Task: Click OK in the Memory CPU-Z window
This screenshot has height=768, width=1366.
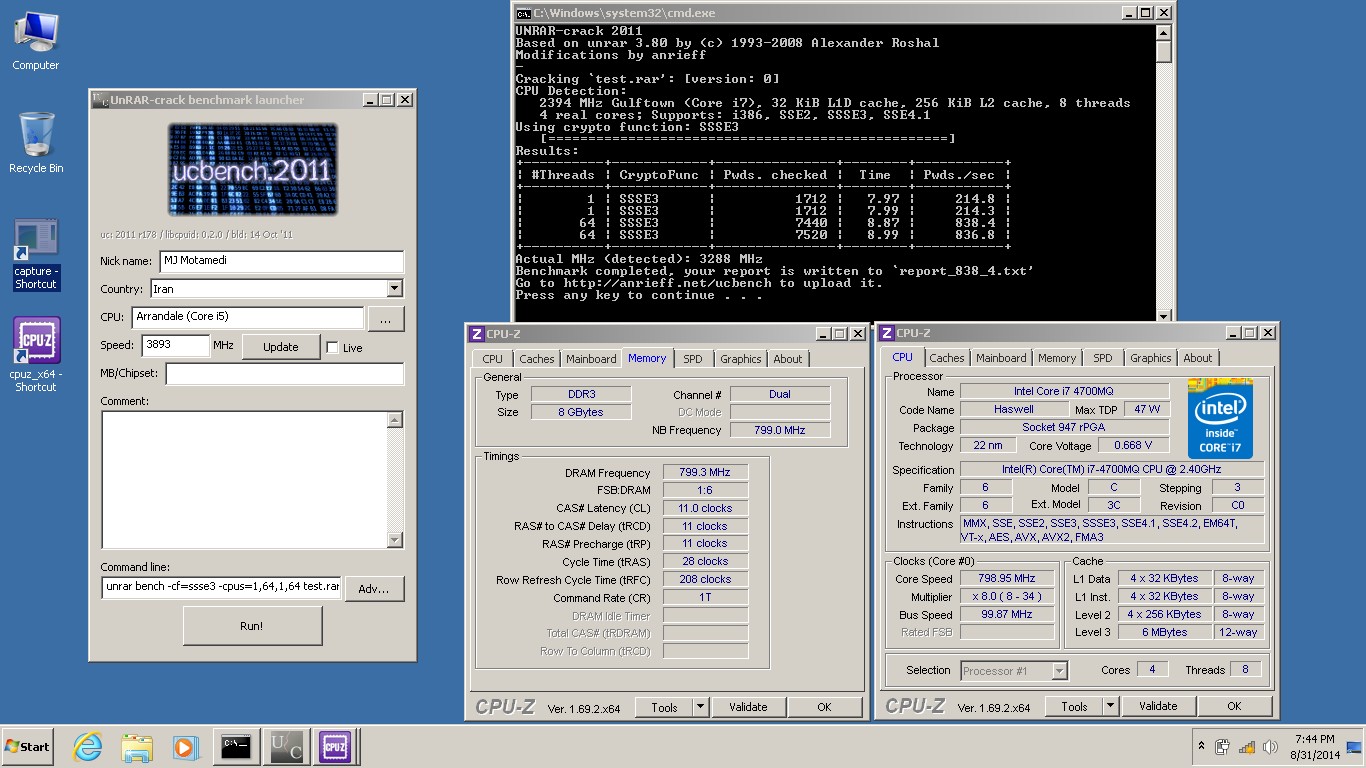Action: (824, 707)
